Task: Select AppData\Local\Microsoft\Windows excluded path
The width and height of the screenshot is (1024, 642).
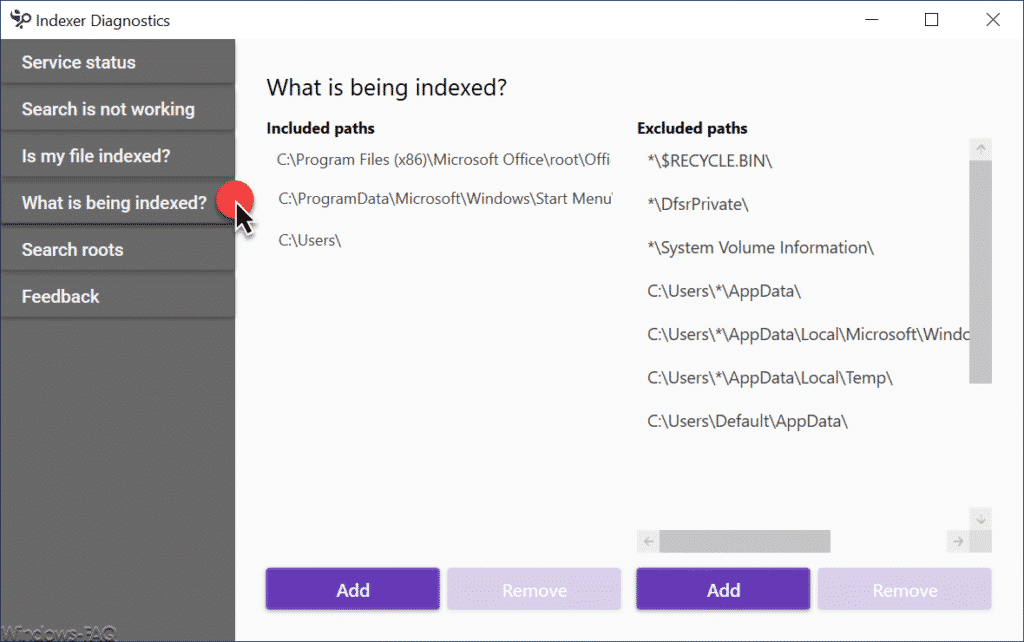Action: pos(808,334)
